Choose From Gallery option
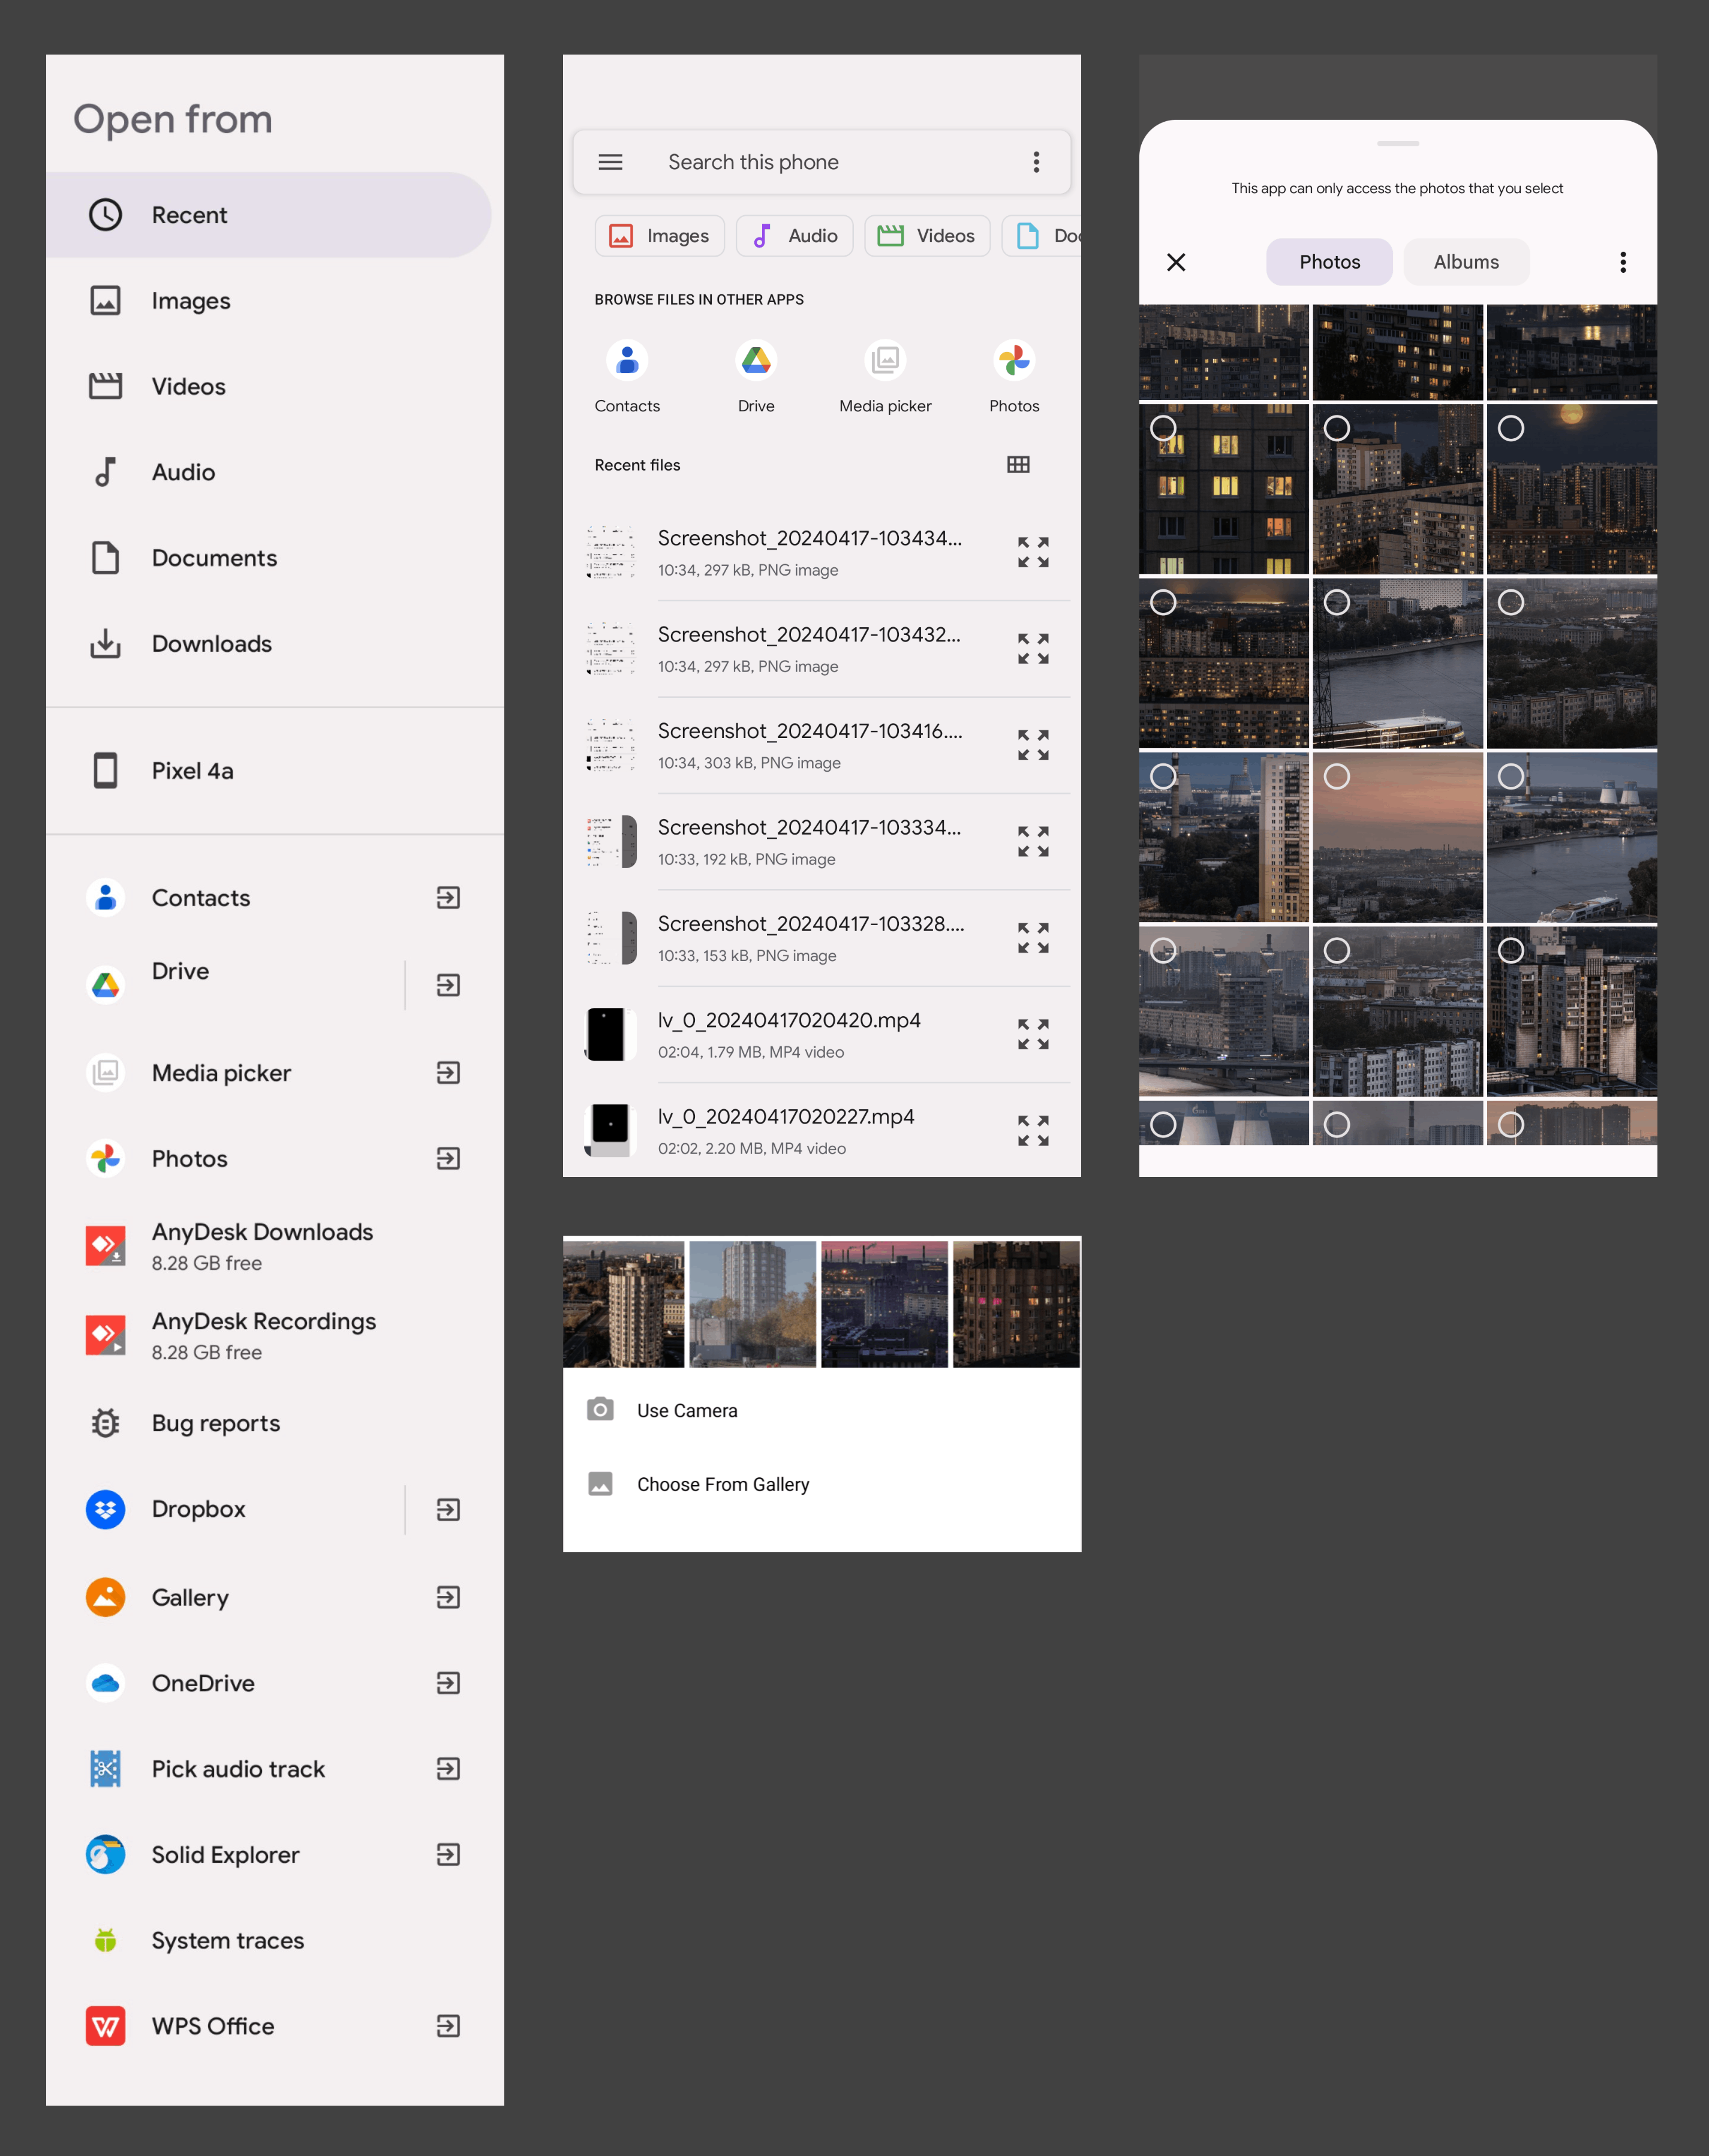Viewport: 1709px width, 2156px height. [723, 1484]
